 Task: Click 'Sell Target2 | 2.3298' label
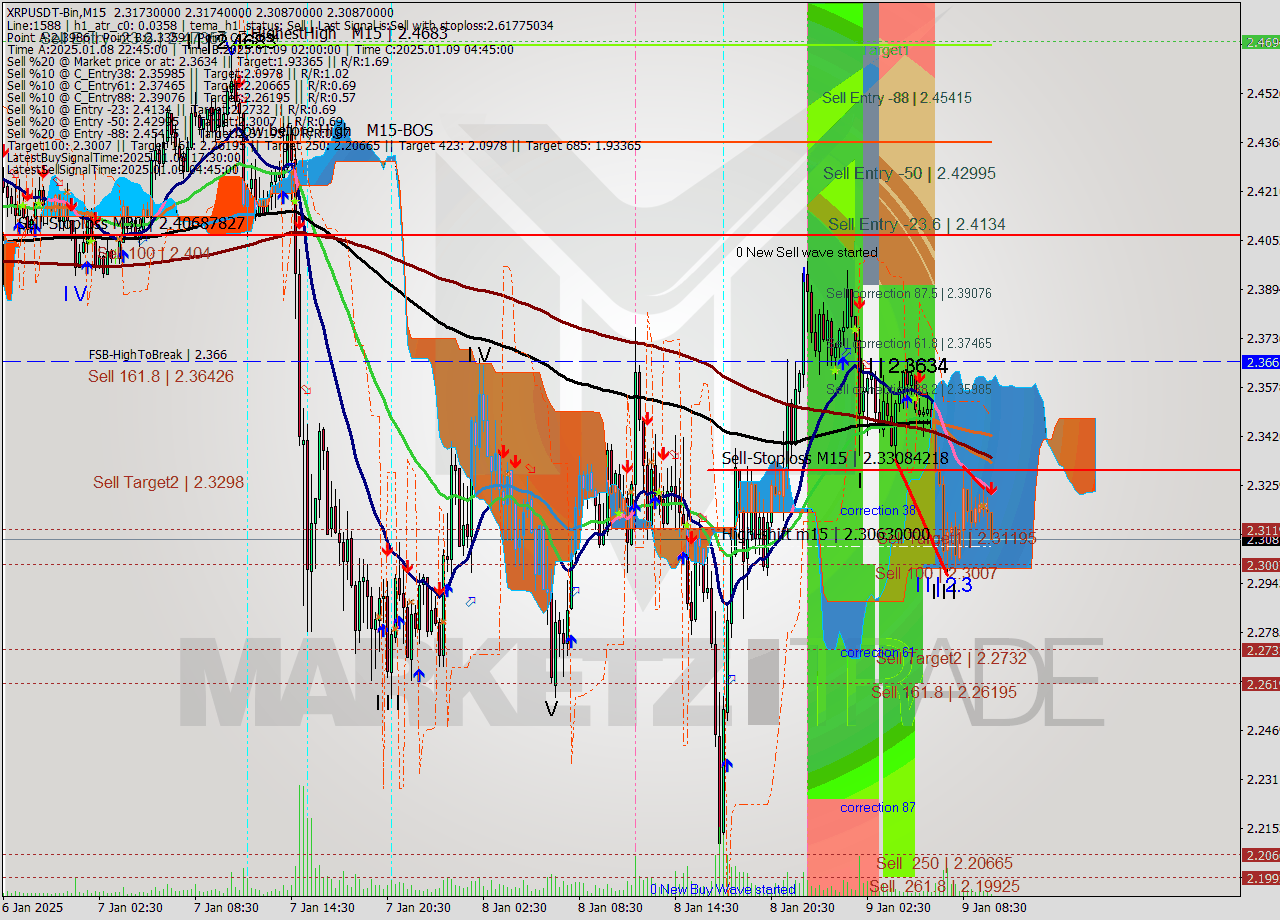[169, 483]
